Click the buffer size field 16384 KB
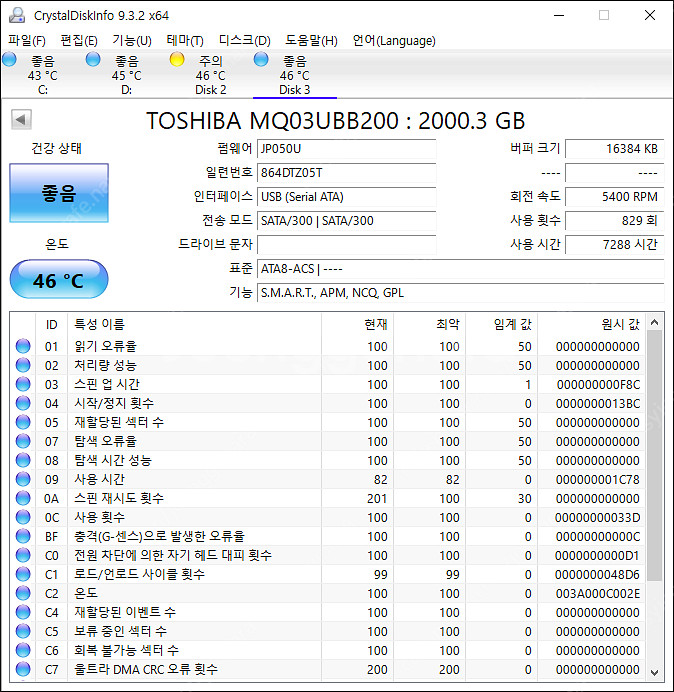 (x=614, y=149)
